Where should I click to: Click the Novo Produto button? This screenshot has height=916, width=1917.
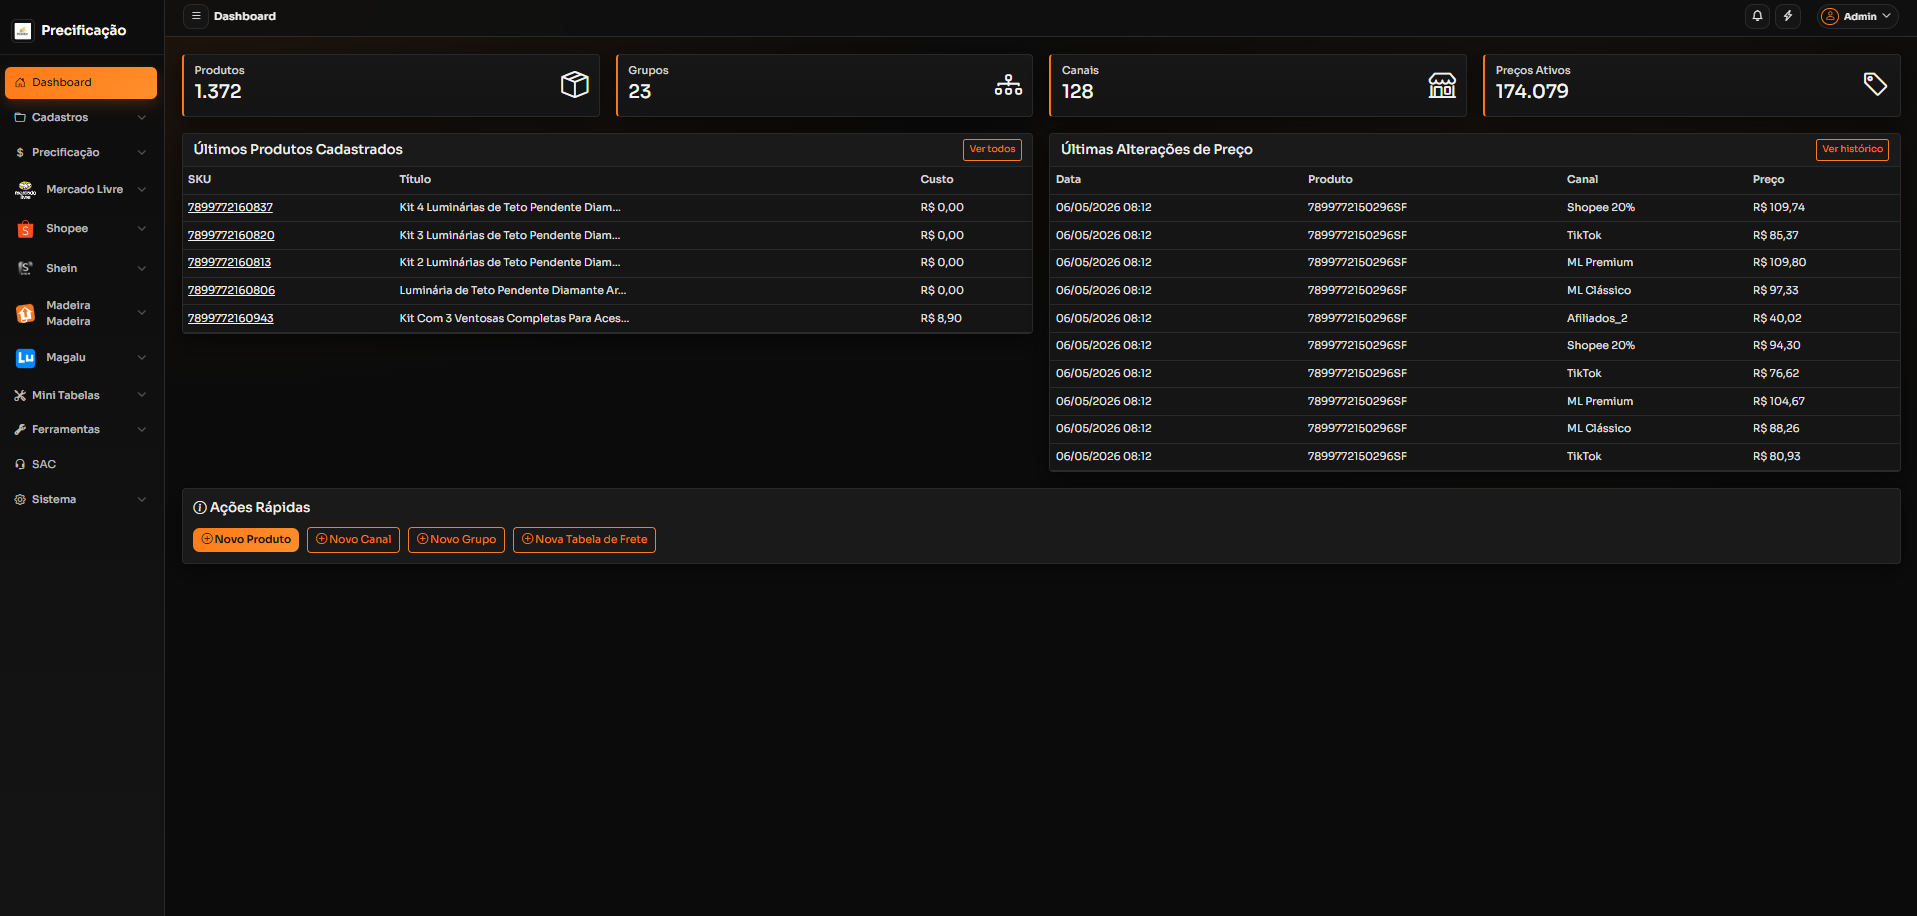[x=246, y=540]
